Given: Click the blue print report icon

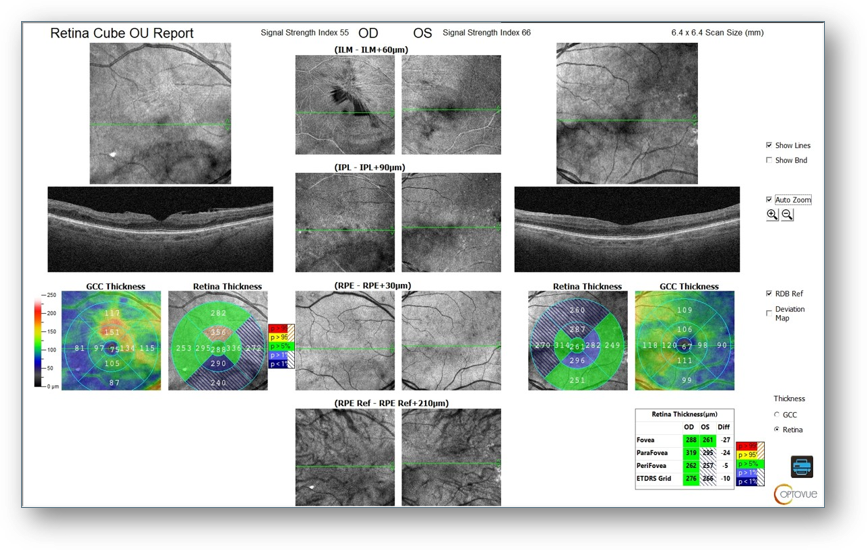Looking at the screenshot, I should (x=801, y=466).
